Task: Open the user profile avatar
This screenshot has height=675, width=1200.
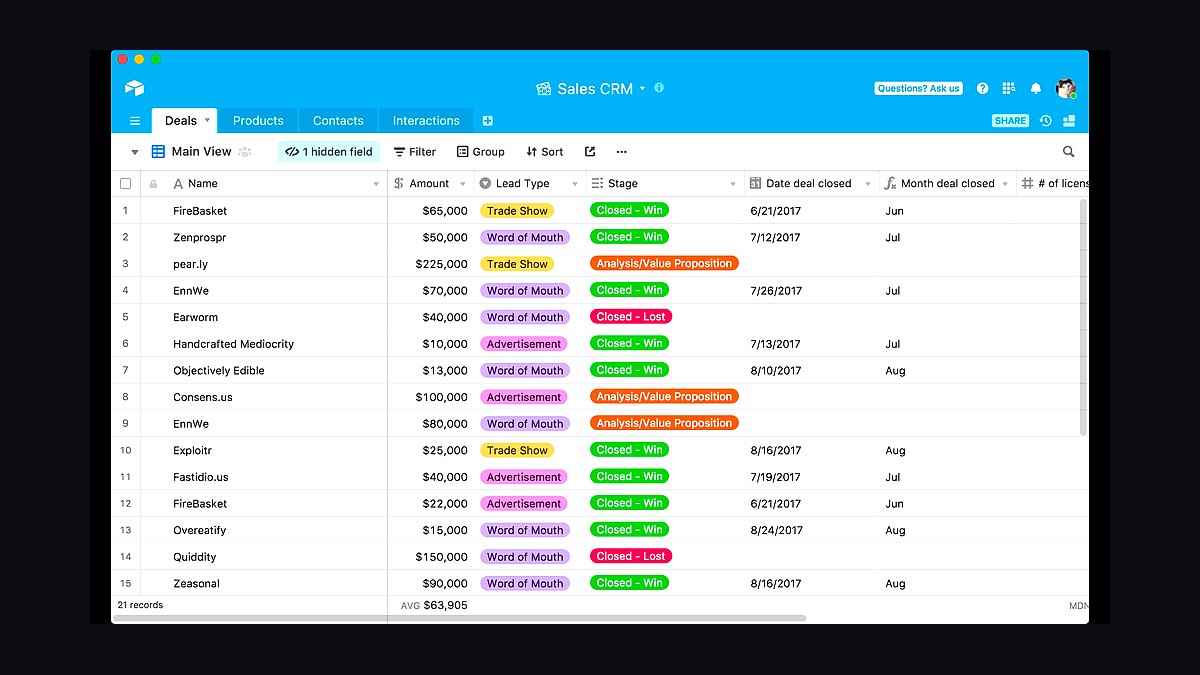Action: point(1066,88)
